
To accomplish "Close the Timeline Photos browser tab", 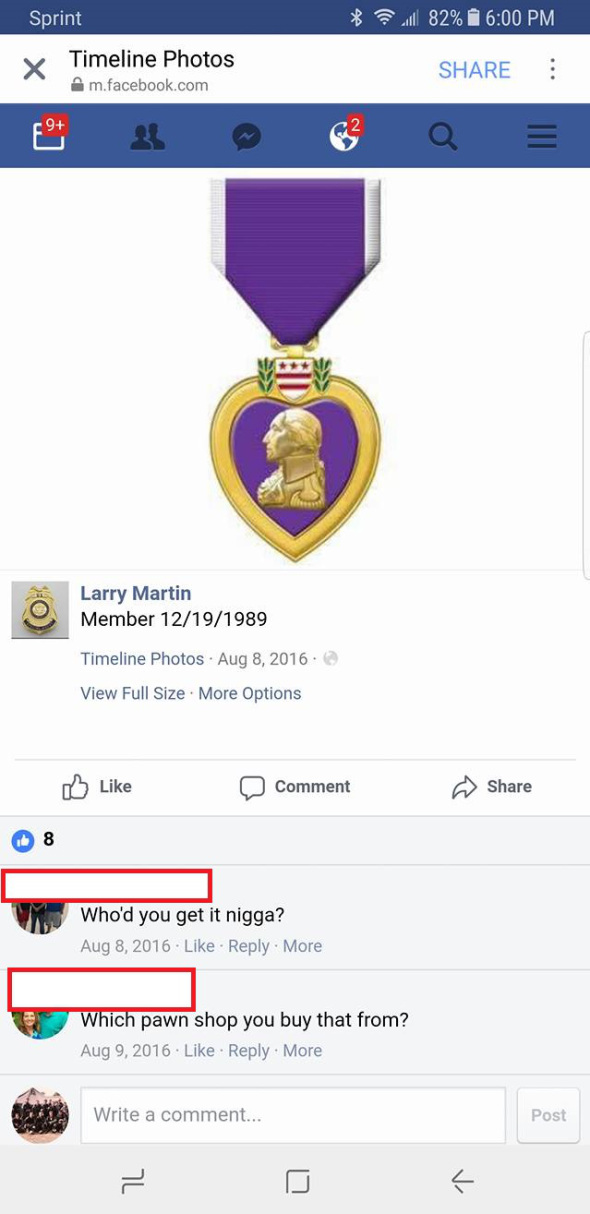I will (x=34, y=69).
